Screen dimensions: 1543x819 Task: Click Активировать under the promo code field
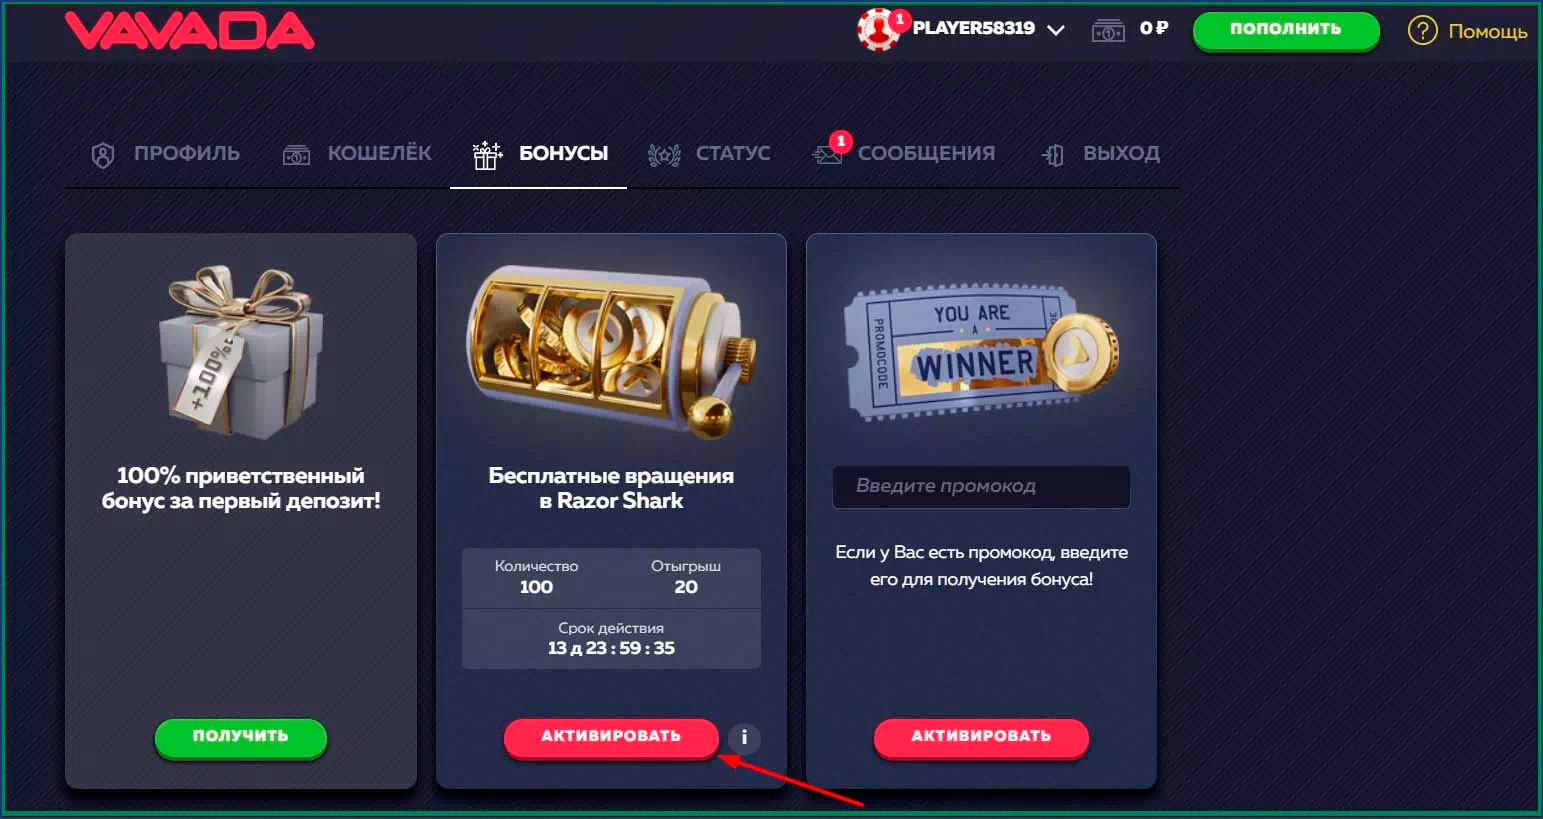(x=981, y=737)
